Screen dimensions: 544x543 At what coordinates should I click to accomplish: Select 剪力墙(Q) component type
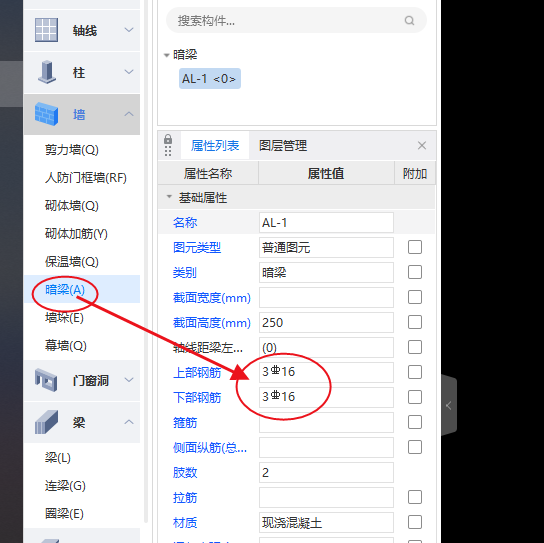72,150
